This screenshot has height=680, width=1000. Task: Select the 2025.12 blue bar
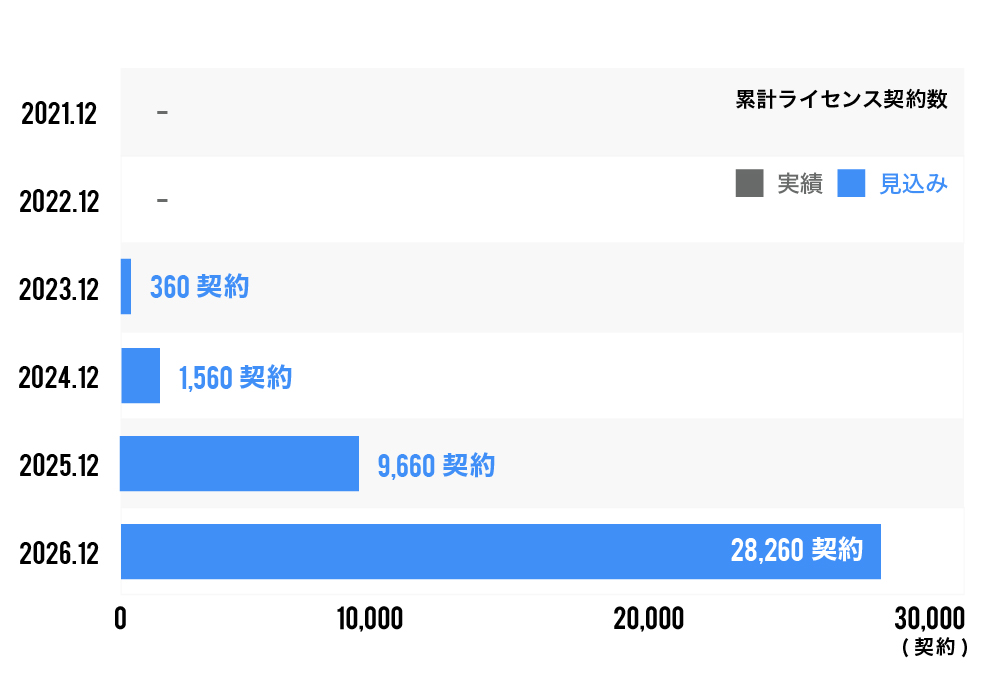point(240,464)
